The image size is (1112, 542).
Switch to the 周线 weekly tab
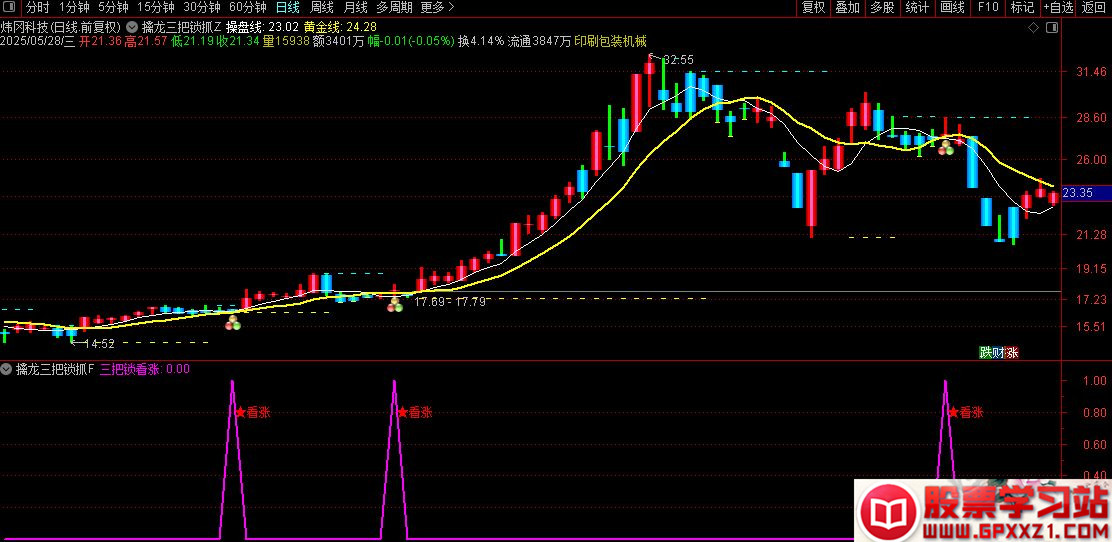pyautogui.click(x=321, y=8)
